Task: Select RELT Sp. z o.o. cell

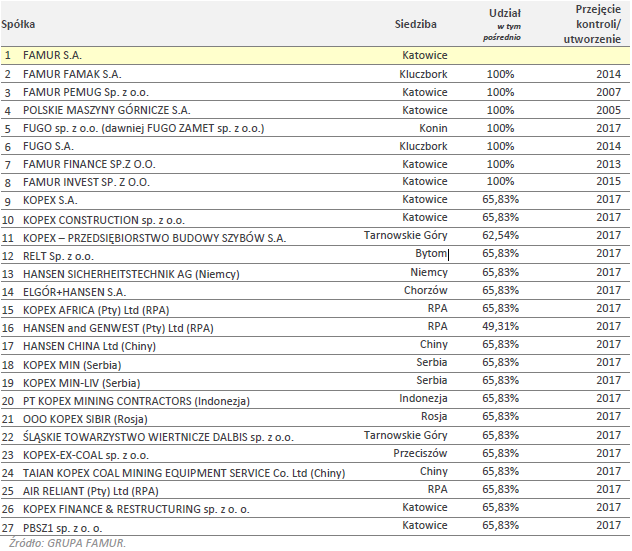Action: coord(58,256)
